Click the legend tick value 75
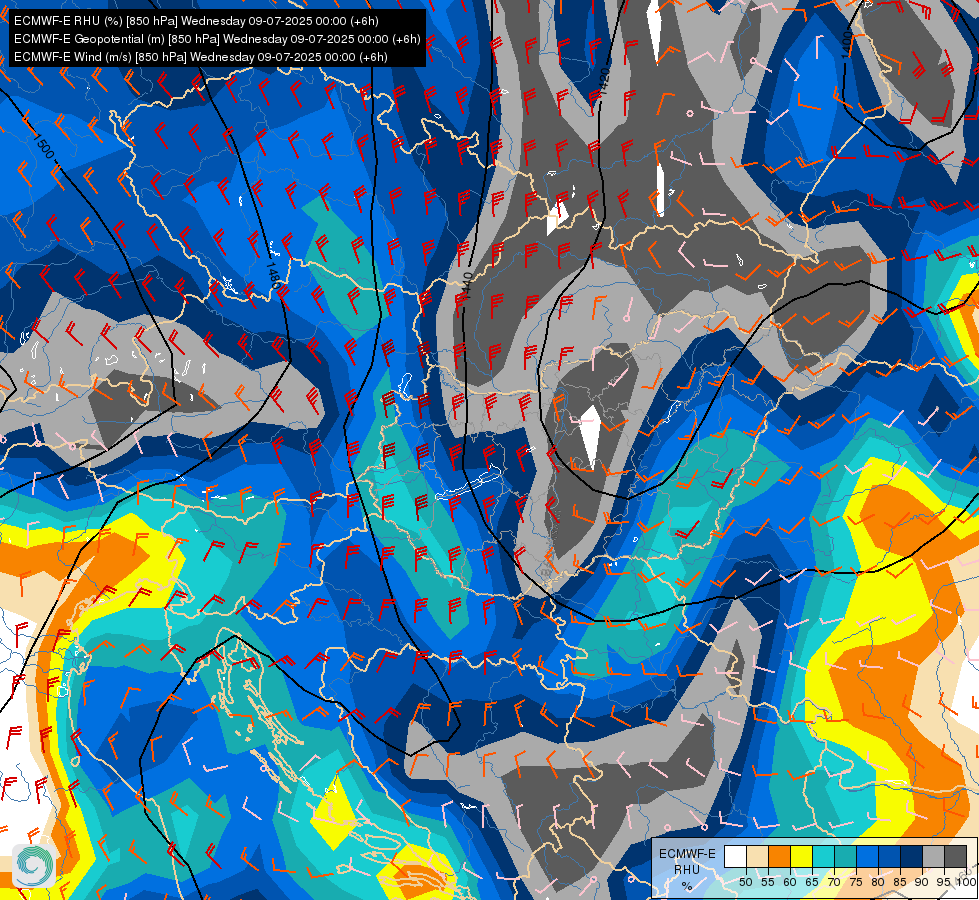The height and width of the screenshot is (900, 979). point(856,882)
